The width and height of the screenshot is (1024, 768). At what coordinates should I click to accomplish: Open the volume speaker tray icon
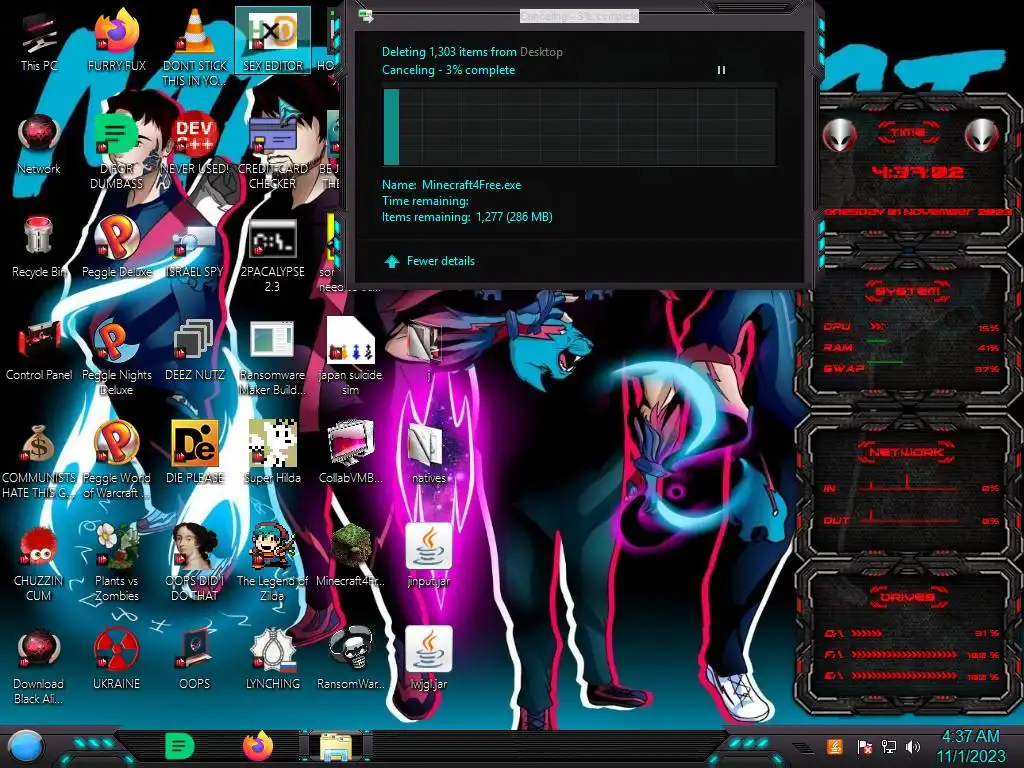[x=913, y=746]
